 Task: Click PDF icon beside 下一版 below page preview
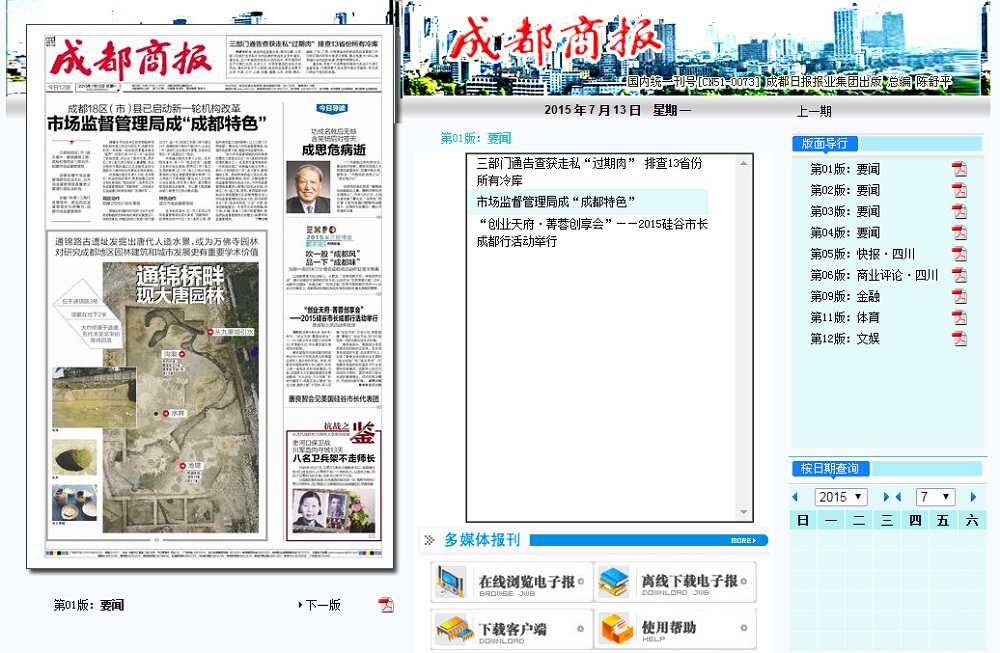pyautogui.click(x=386, y=605)
